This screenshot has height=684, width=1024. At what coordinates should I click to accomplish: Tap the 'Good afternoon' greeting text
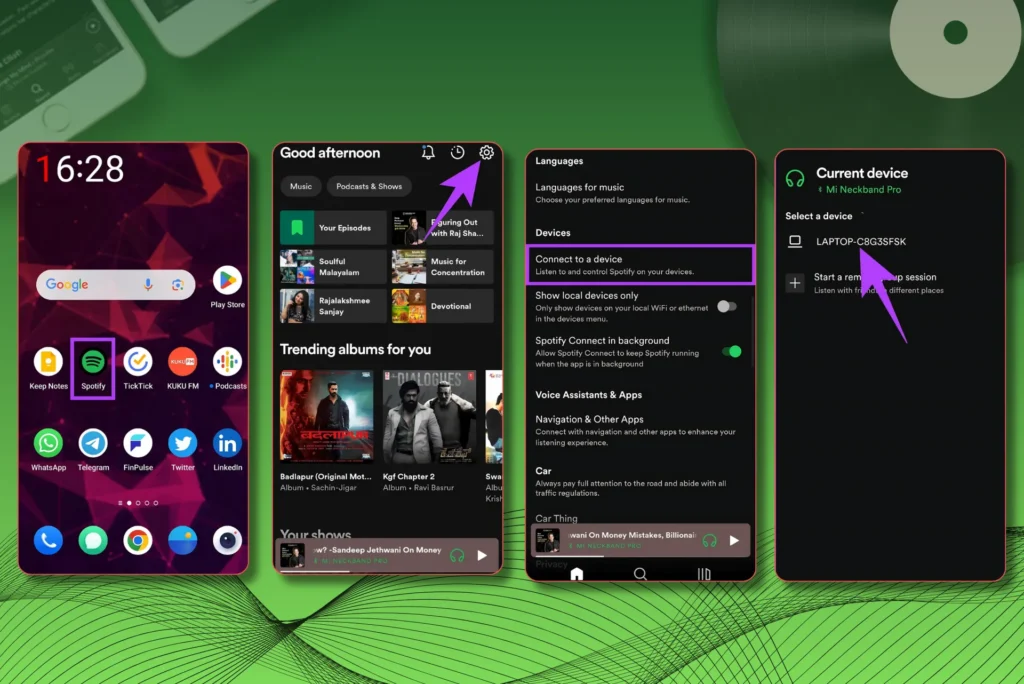pyautogui.click(x=330, y=153)
